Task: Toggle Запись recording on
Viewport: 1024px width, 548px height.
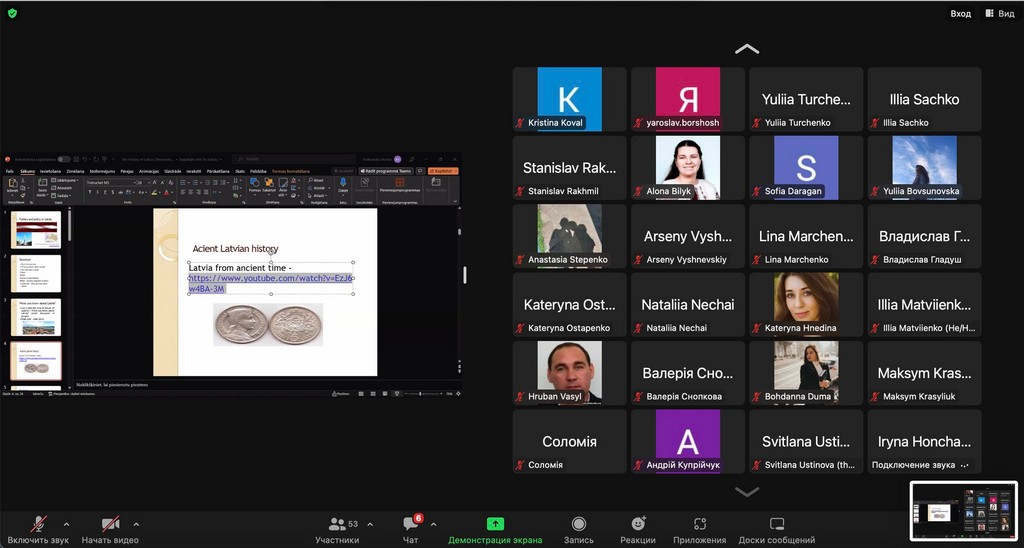Action: 578,530
